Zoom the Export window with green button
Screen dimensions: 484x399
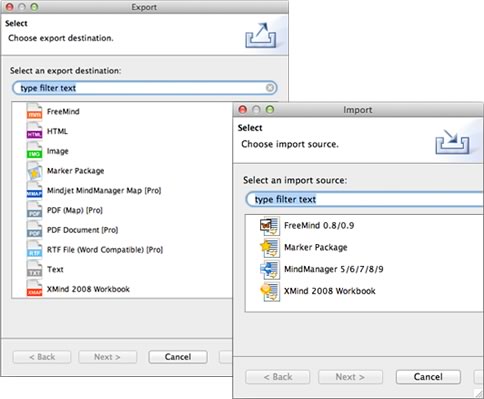tap(34, 7)
